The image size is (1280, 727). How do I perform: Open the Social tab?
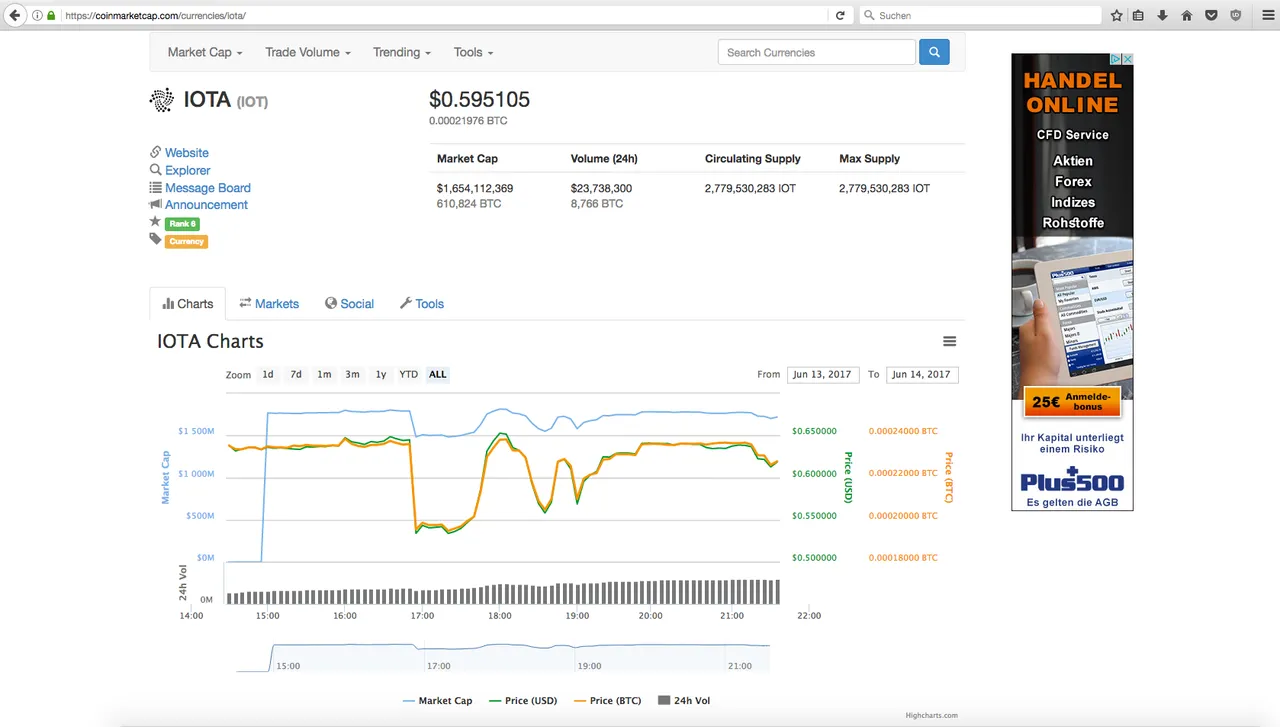point(349,304)
